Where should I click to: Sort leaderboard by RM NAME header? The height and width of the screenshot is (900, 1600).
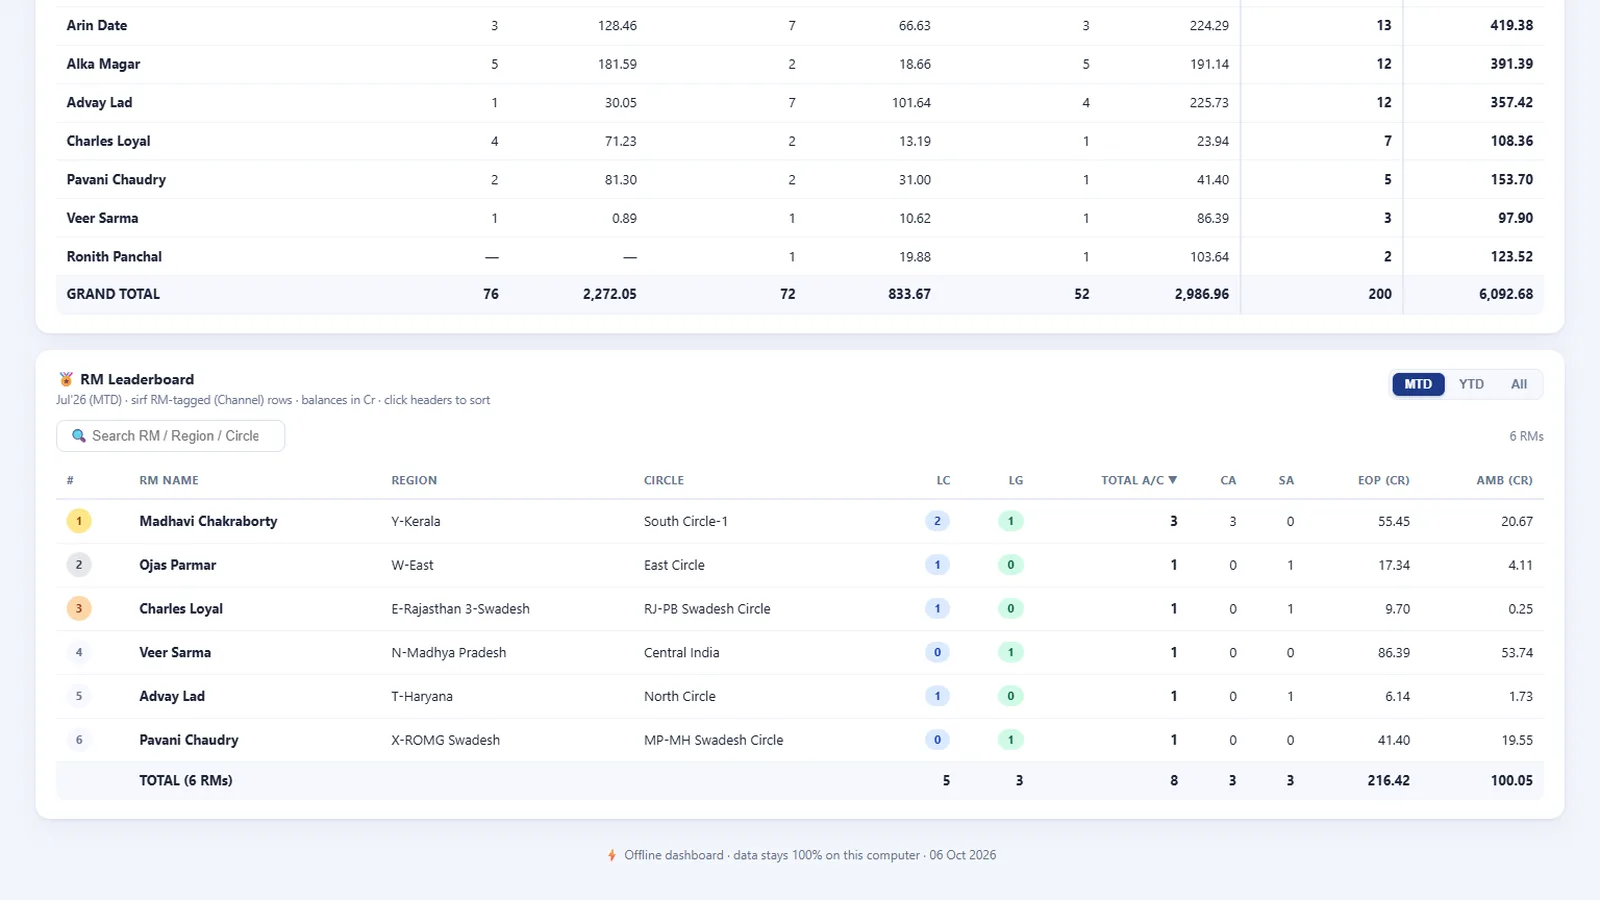point(169,480)
